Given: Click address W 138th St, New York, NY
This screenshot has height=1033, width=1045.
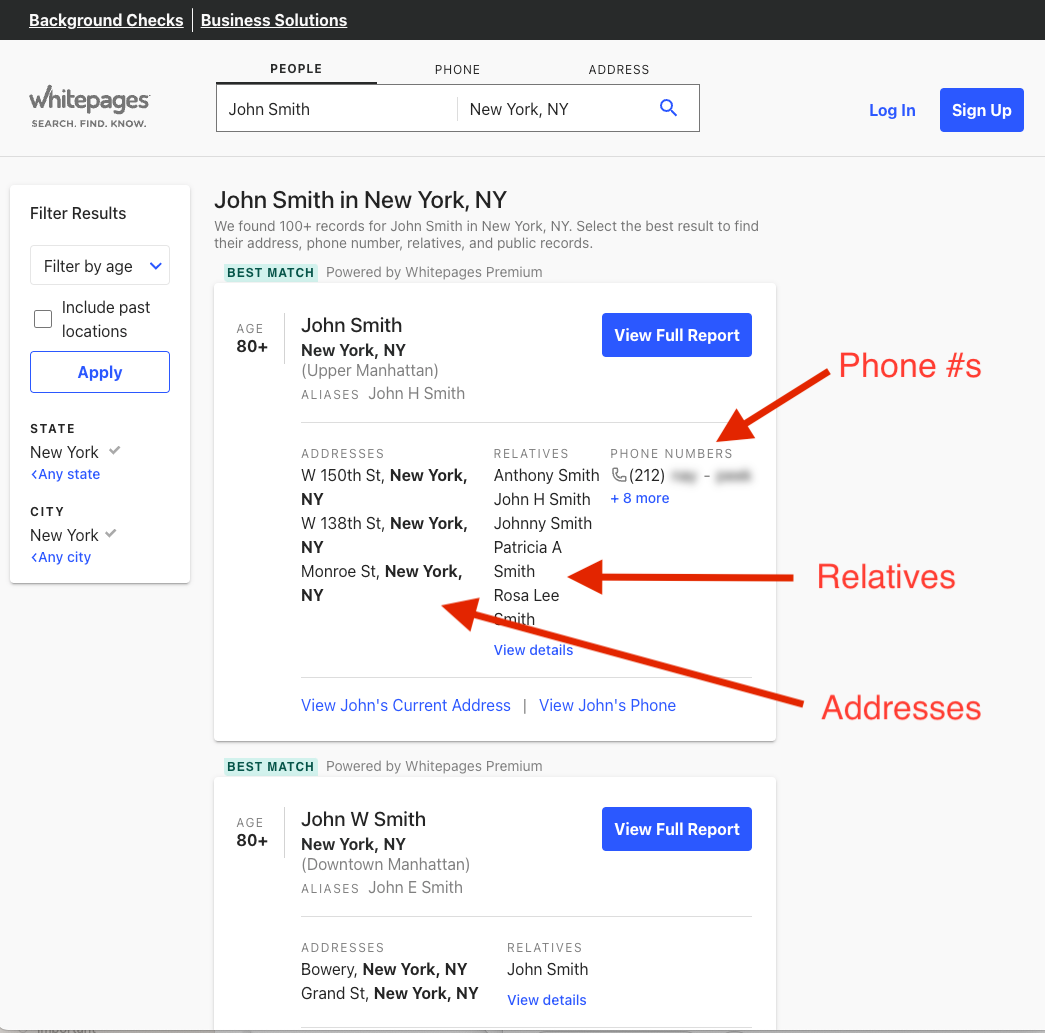Looking at the screenshot, I should click(385, 535).
